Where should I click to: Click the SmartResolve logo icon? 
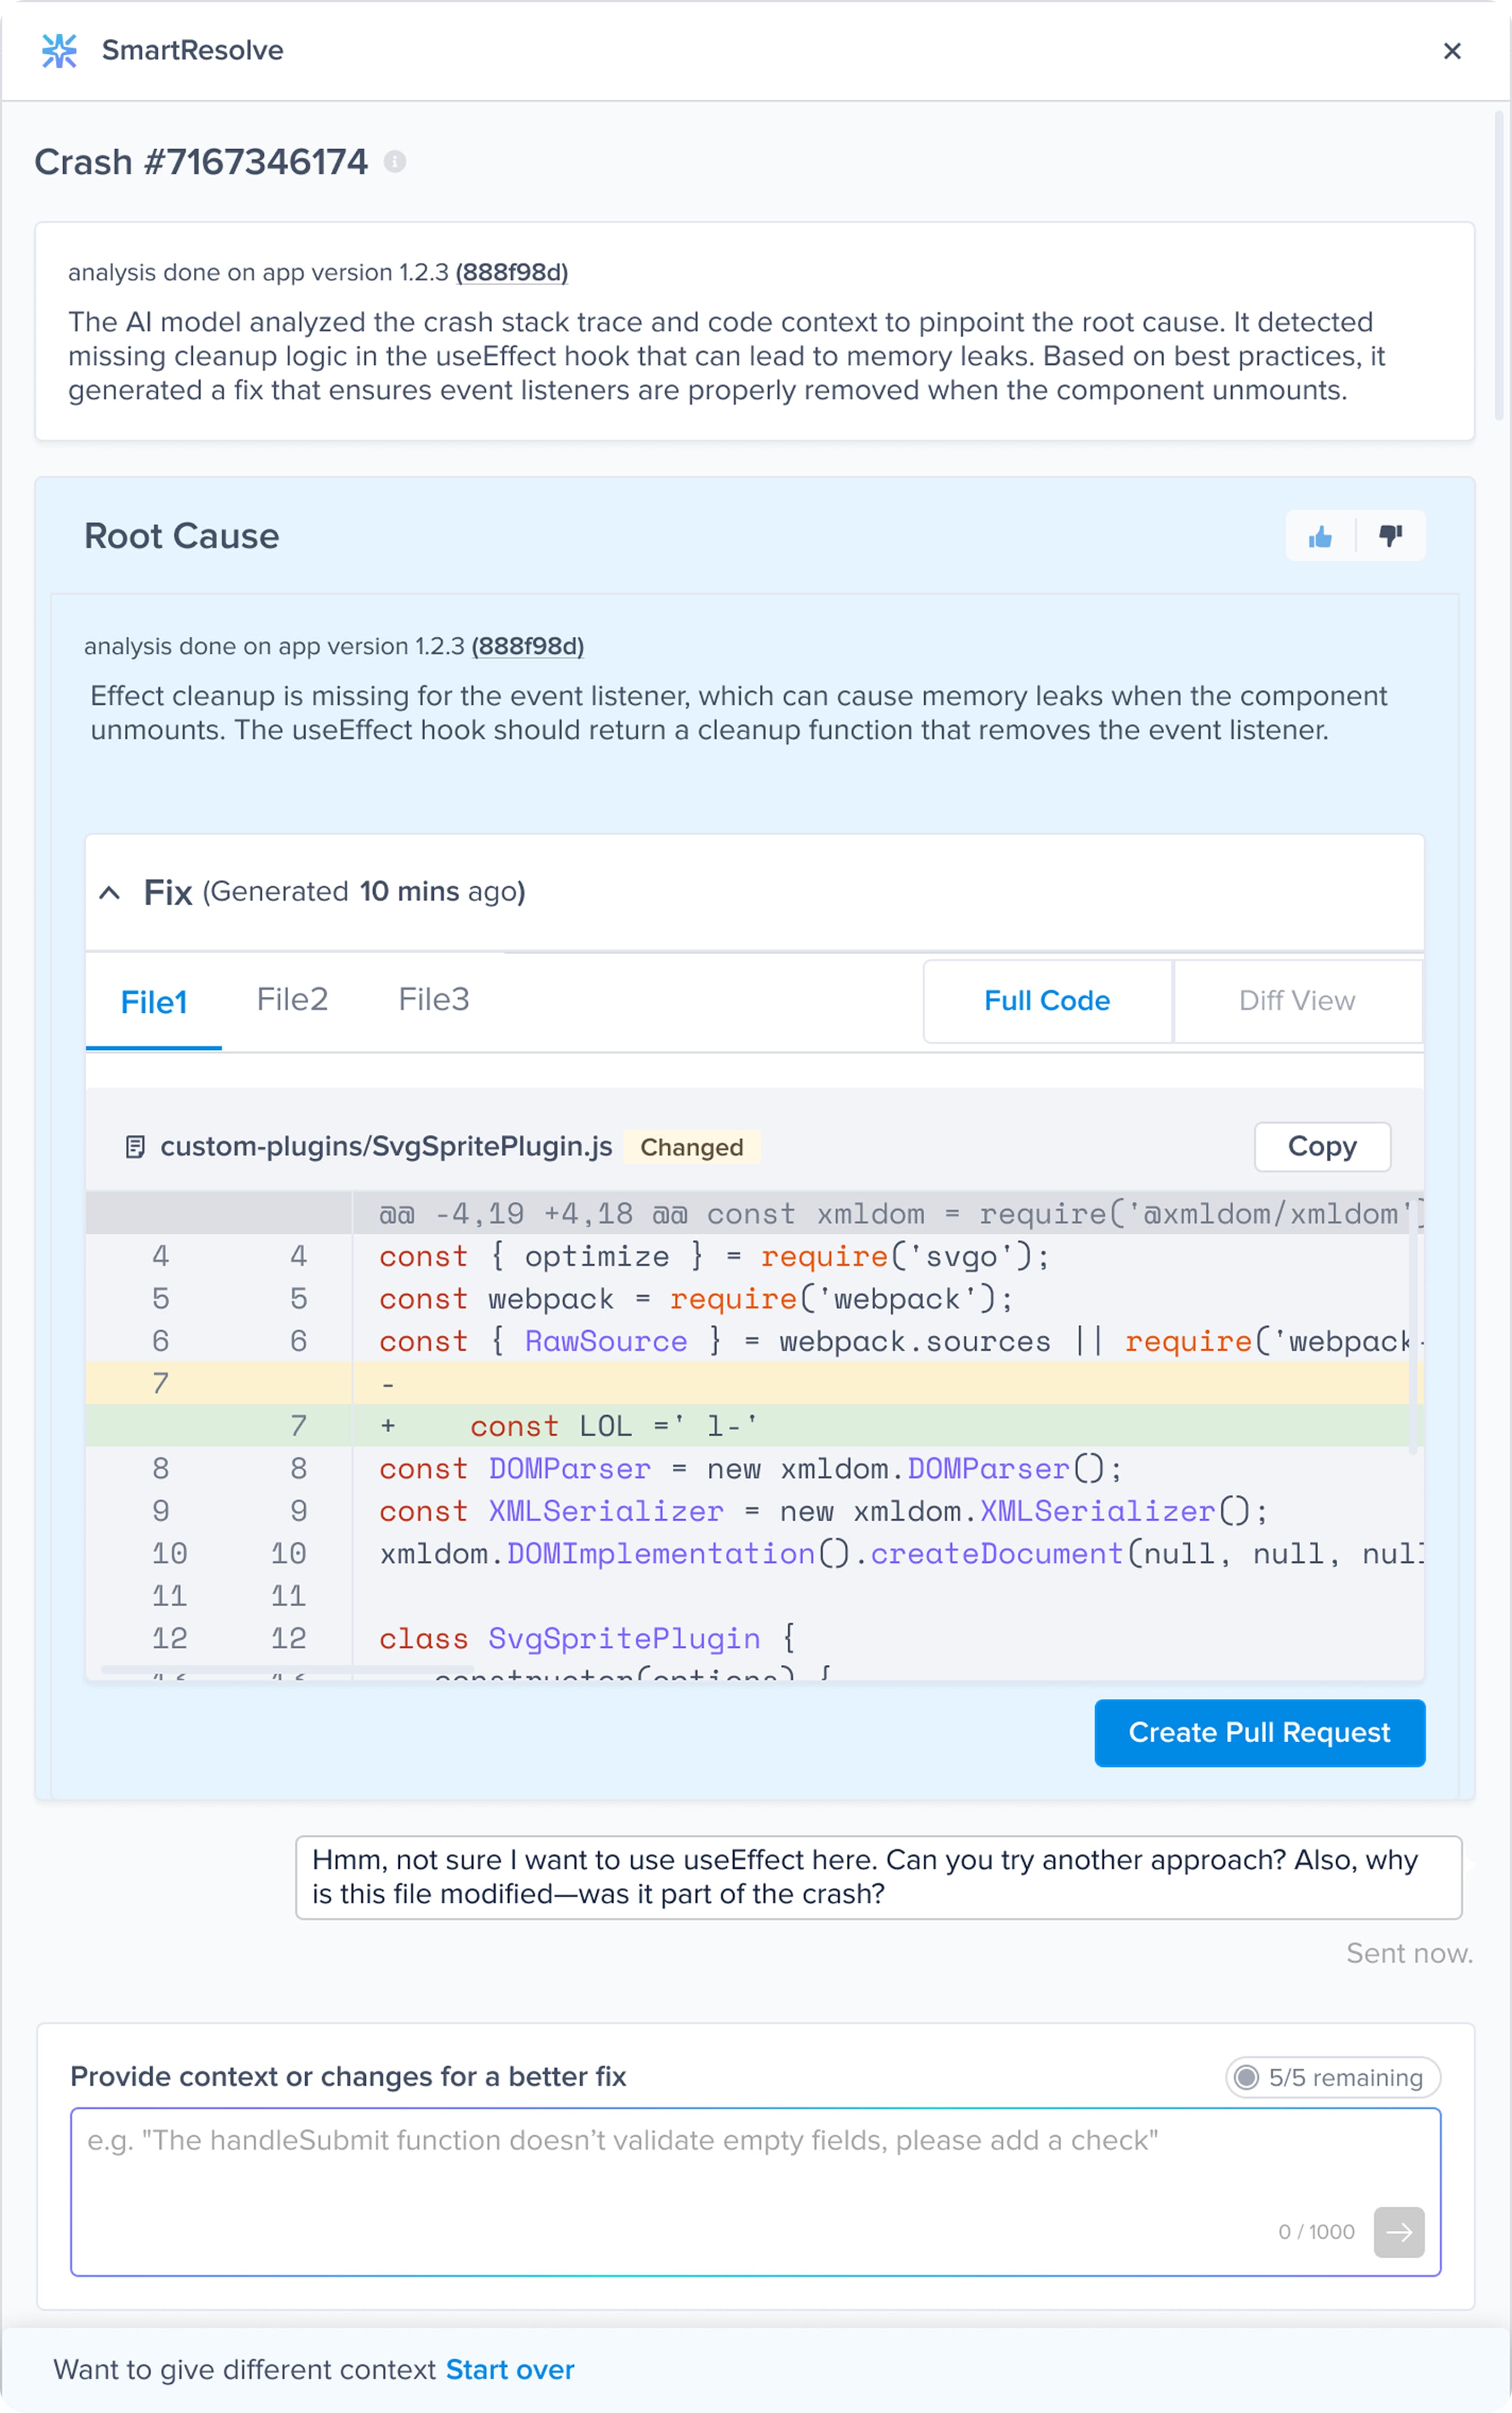coord(59,50)
